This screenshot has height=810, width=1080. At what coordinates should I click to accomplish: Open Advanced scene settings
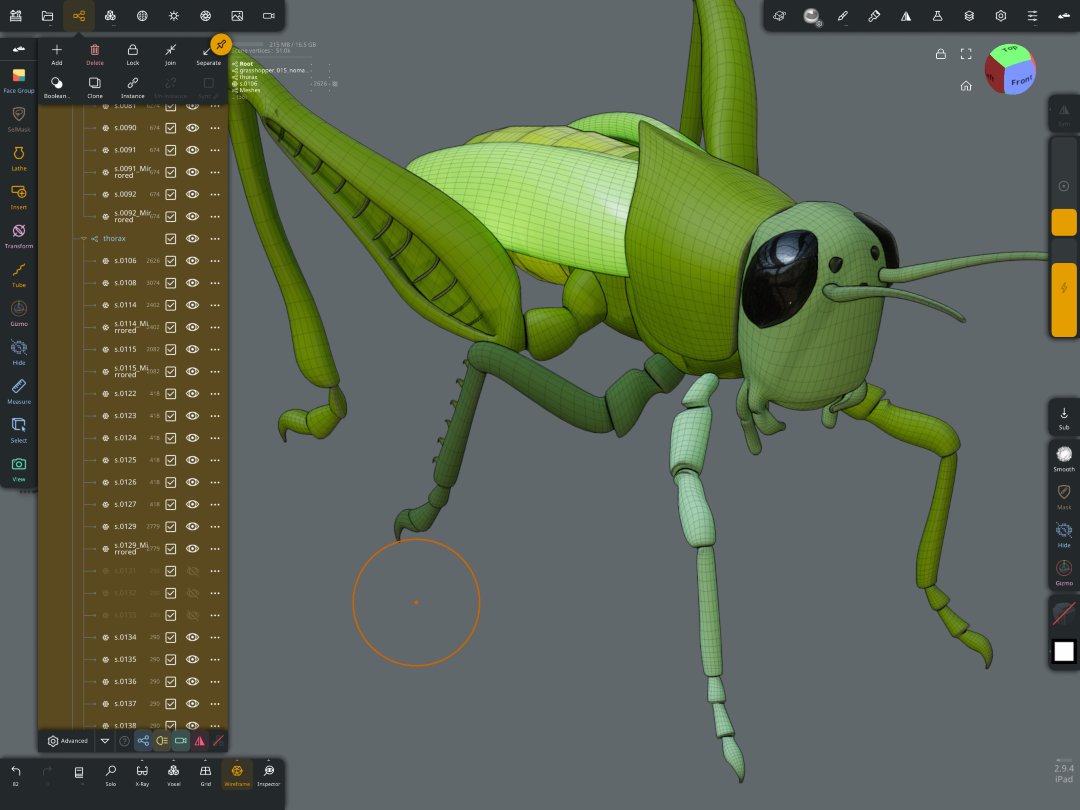pyautogui.click(x=68, y=741)
